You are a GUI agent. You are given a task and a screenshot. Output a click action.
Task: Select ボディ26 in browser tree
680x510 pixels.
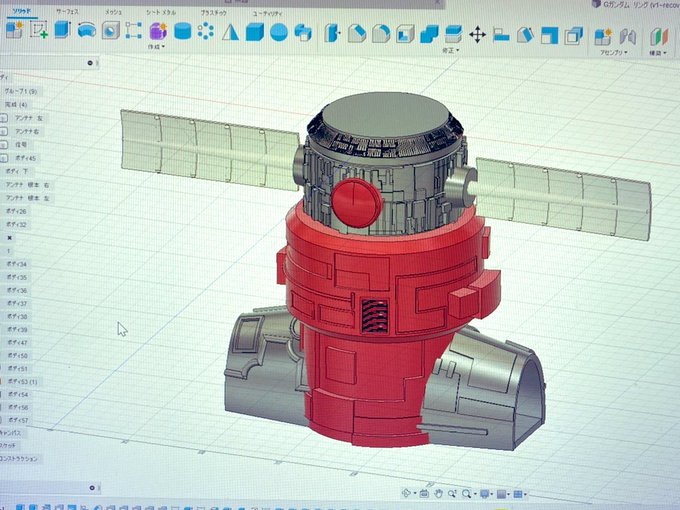click(x=16, y=211)
